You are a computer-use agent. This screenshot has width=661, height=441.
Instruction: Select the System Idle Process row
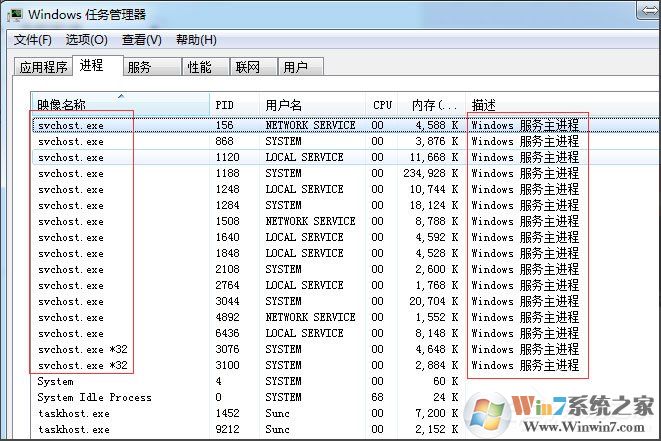346,398
